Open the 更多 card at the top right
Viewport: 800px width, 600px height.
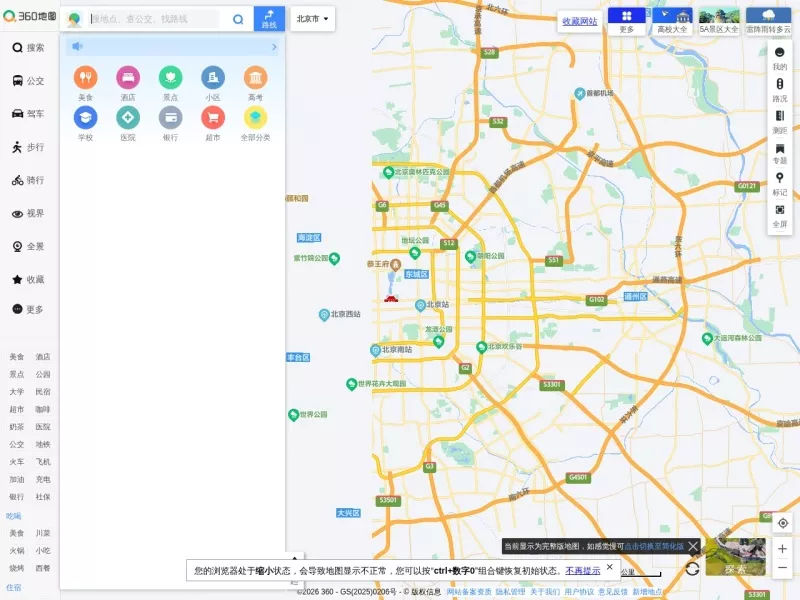627,21
